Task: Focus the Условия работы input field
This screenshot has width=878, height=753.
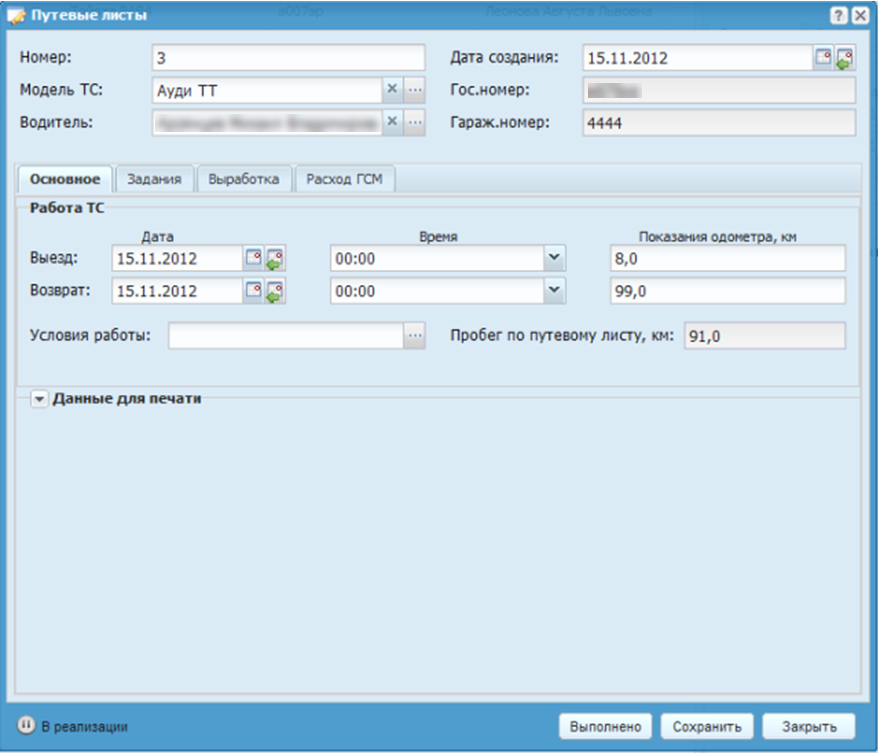Action: pos(286,335)
